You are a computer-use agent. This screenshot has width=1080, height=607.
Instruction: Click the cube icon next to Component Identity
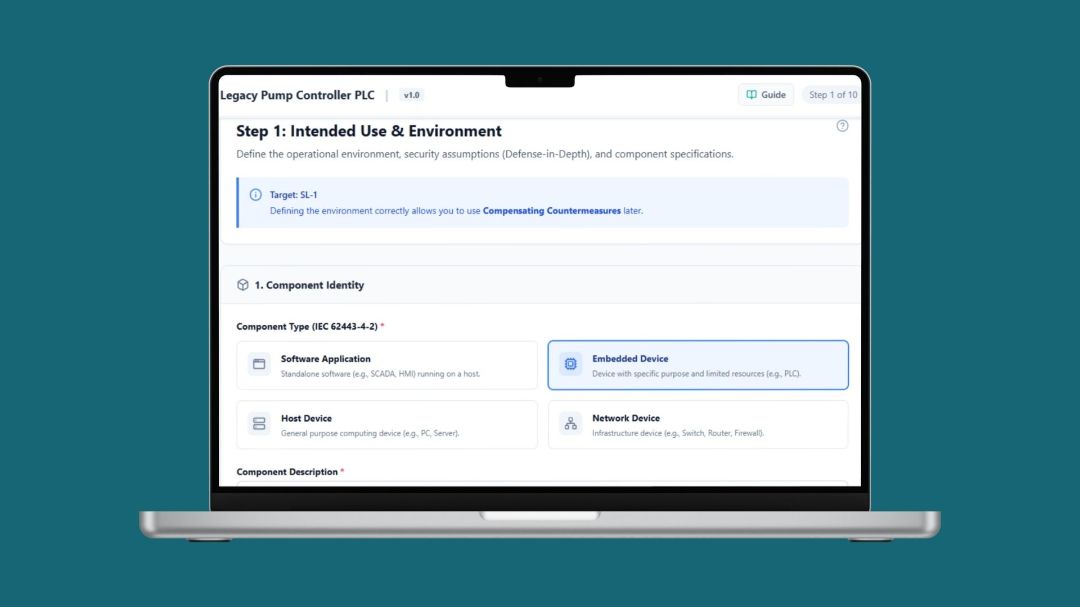(243, 285)
